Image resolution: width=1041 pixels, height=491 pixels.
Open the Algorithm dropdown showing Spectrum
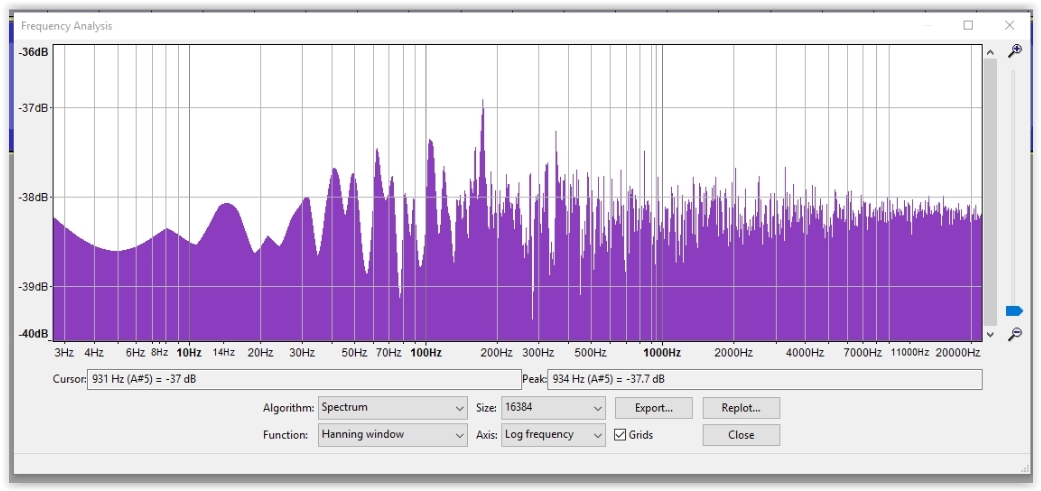coord(393,408)
